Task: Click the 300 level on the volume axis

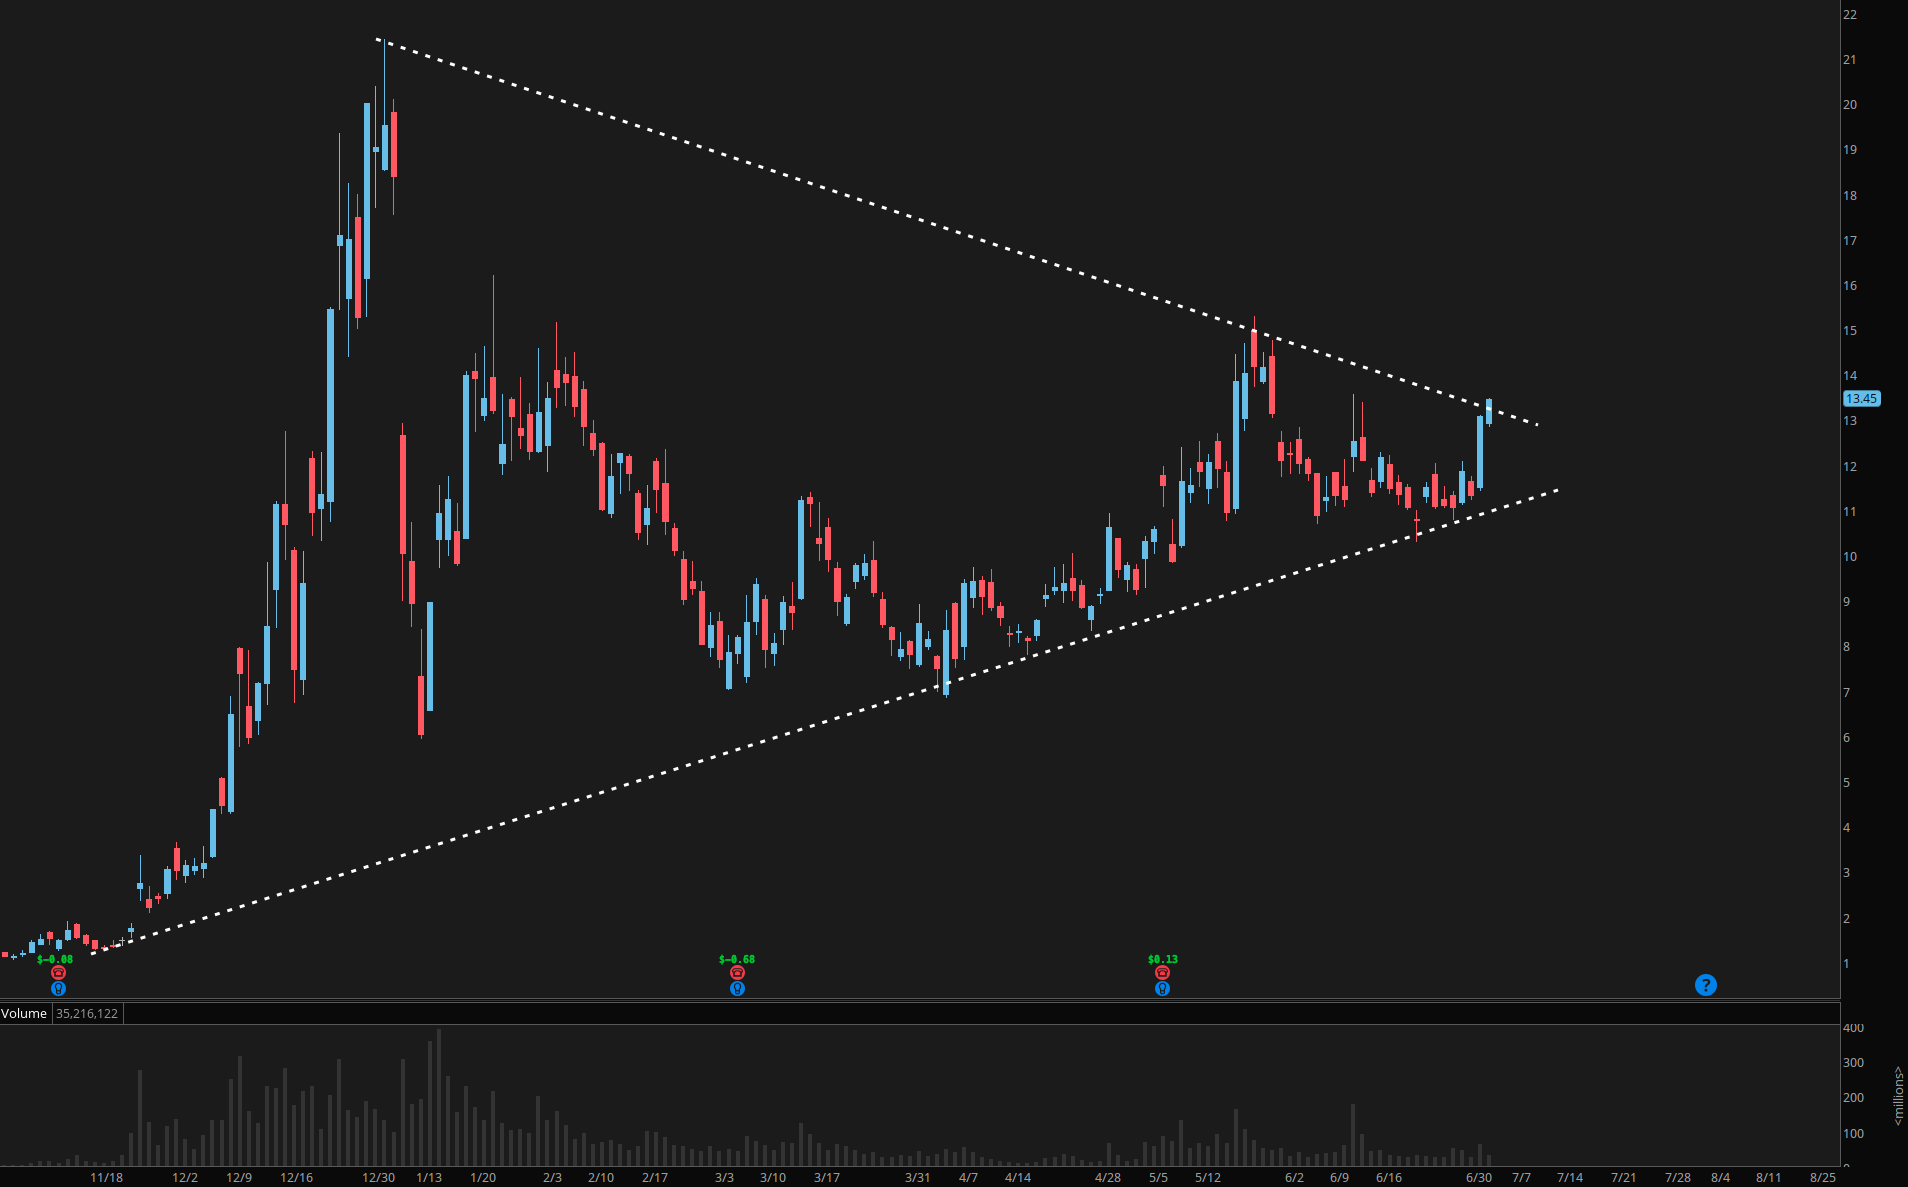Action: (1853, 1063)
